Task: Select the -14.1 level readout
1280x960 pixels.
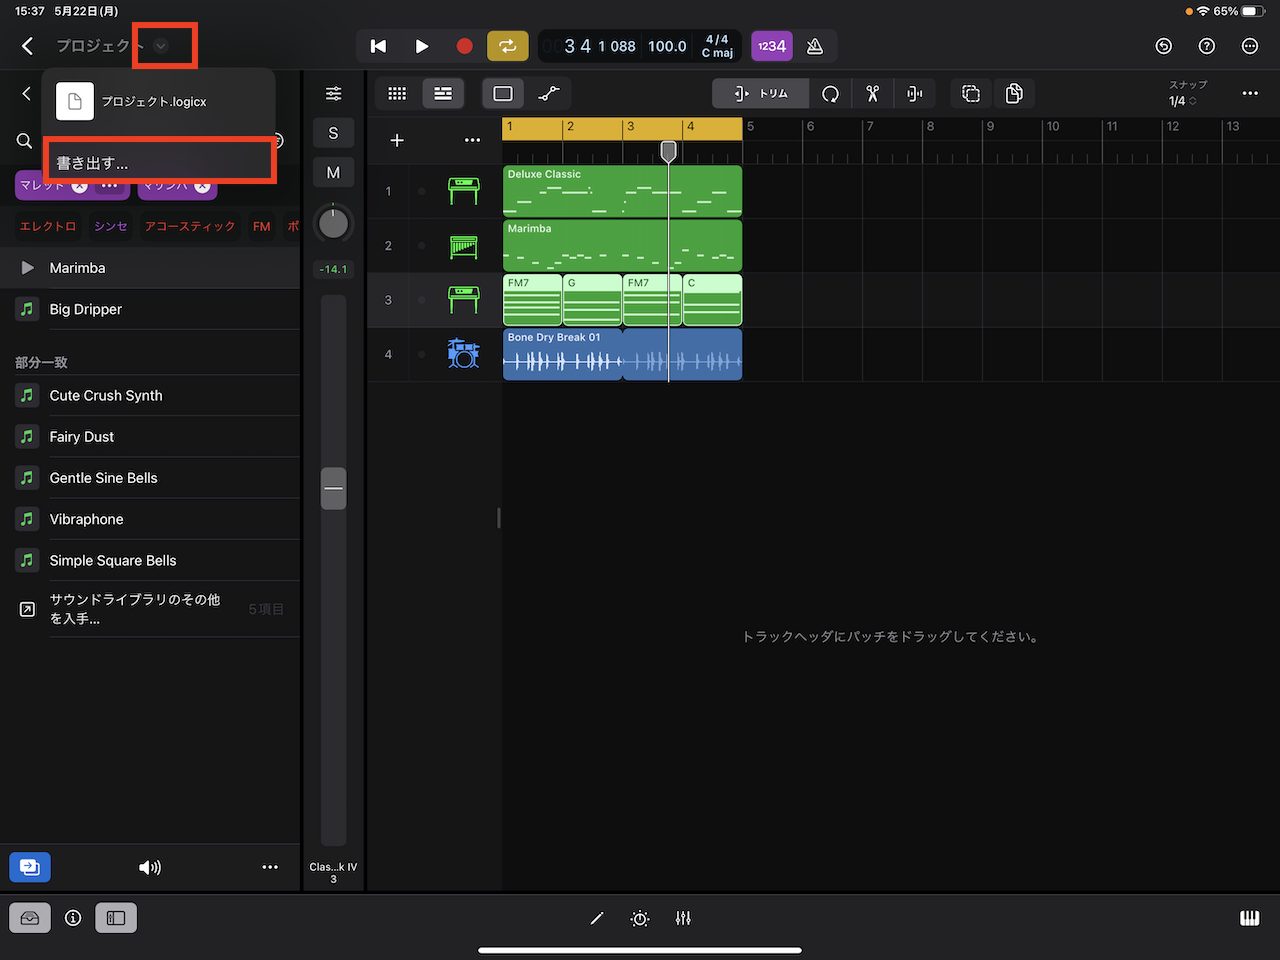Action: pyautogui.click(x=333, y=269)
